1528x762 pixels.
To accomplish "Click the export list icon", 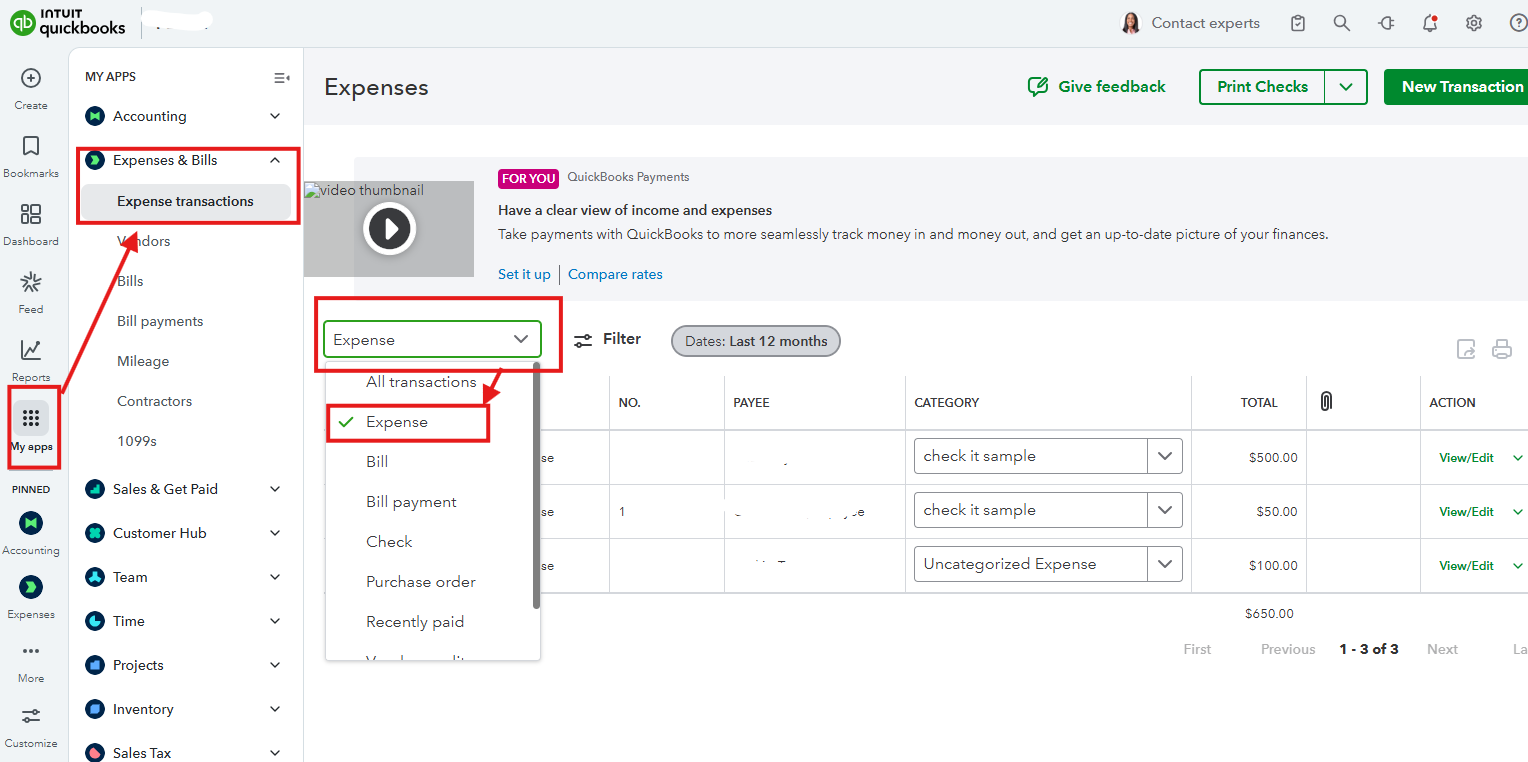I will tap(1466, 349).
